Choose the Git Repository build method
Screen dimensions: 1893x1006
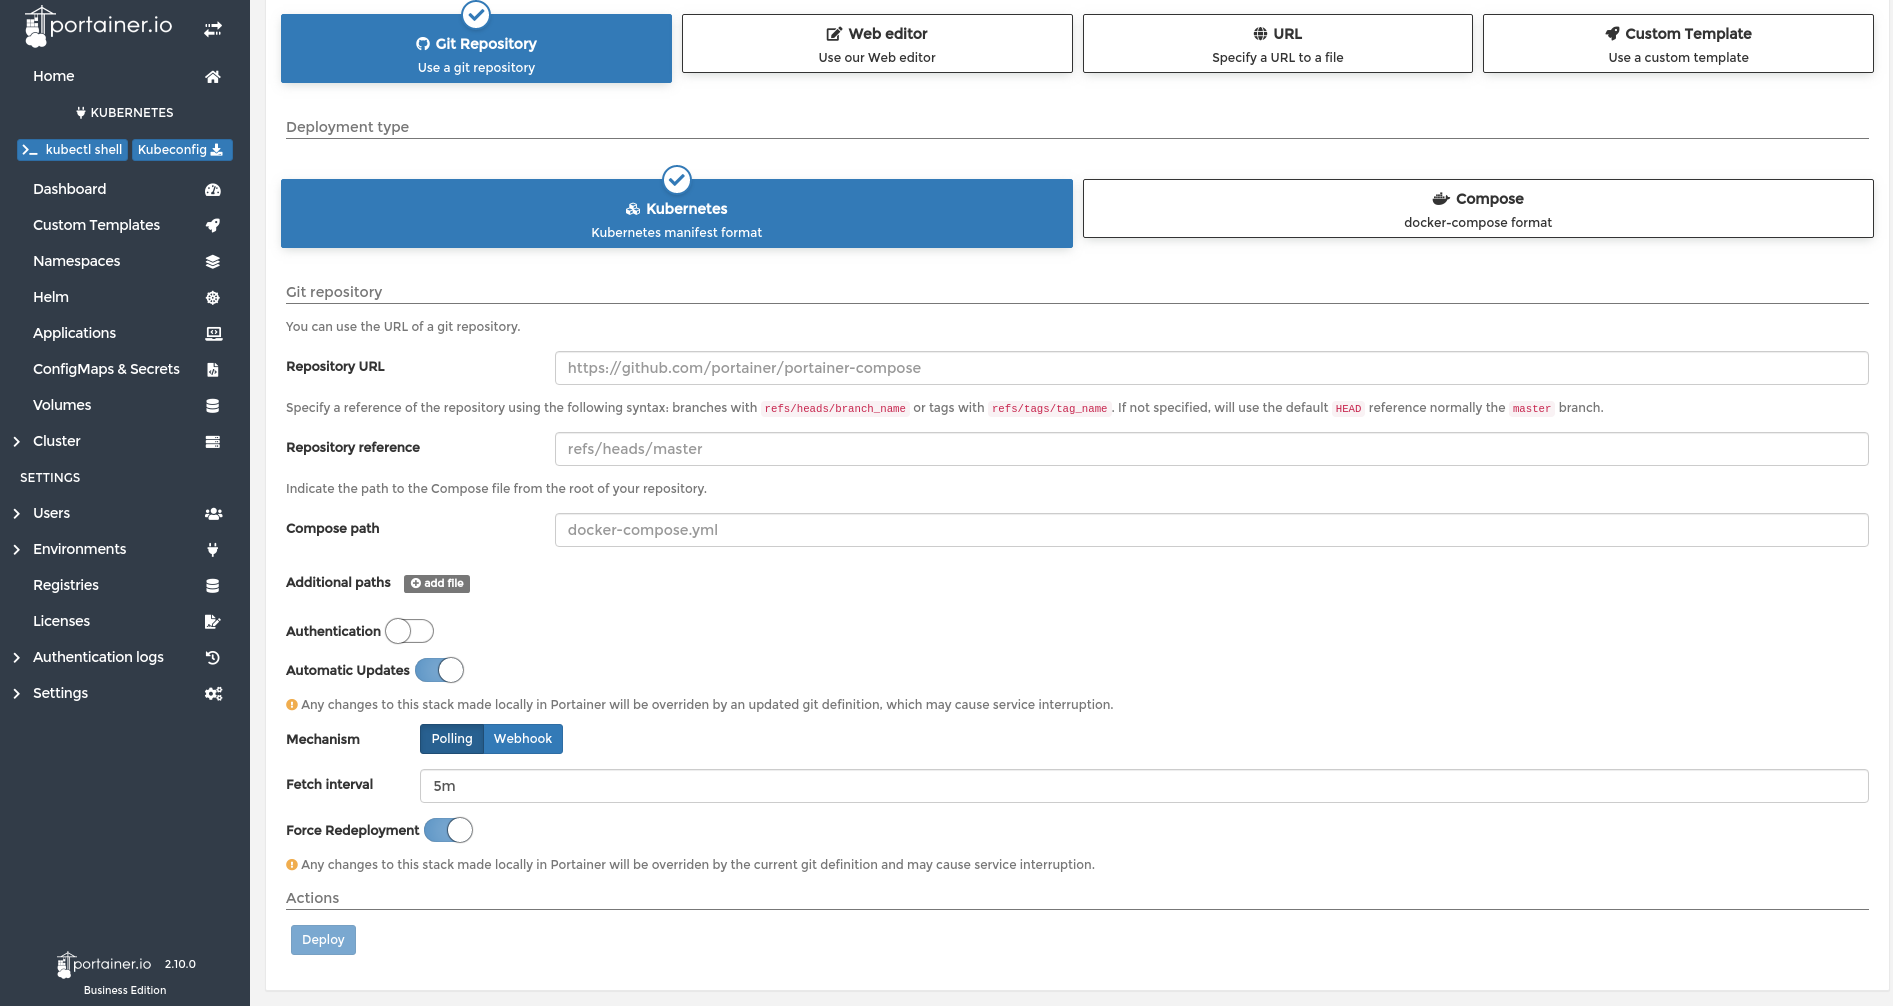coord(476,48)
